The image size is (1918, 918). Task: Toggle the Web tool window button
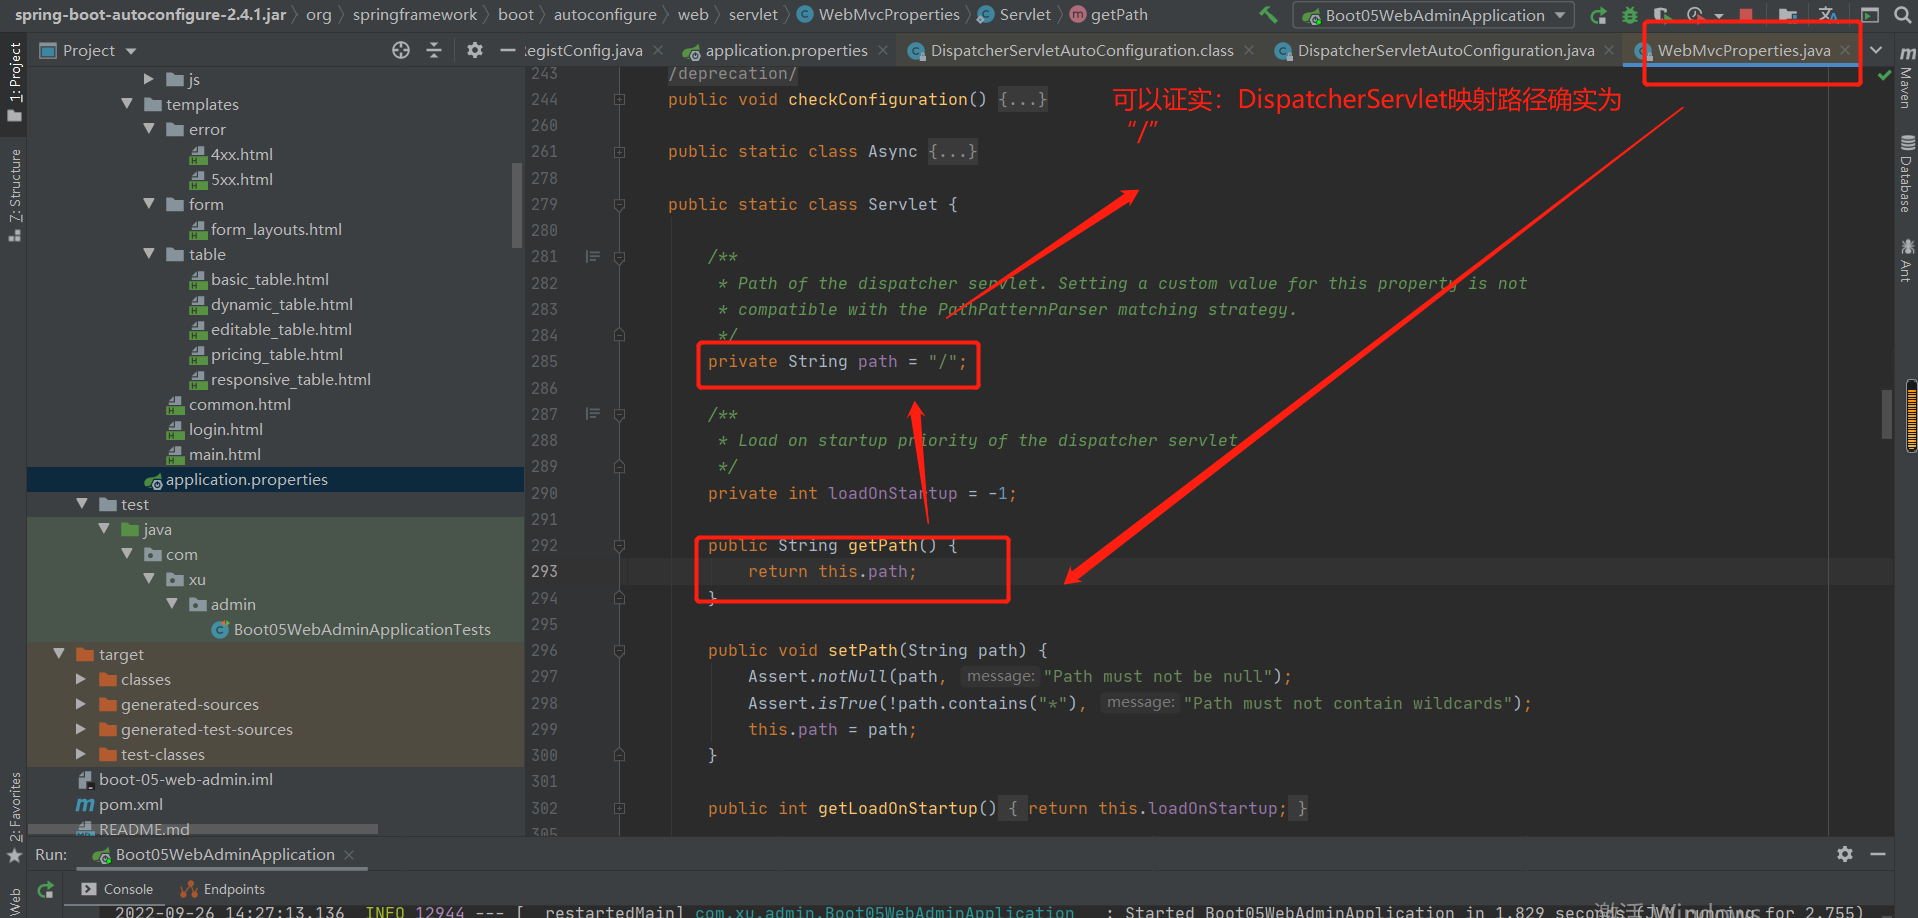(x=14, y=901)
